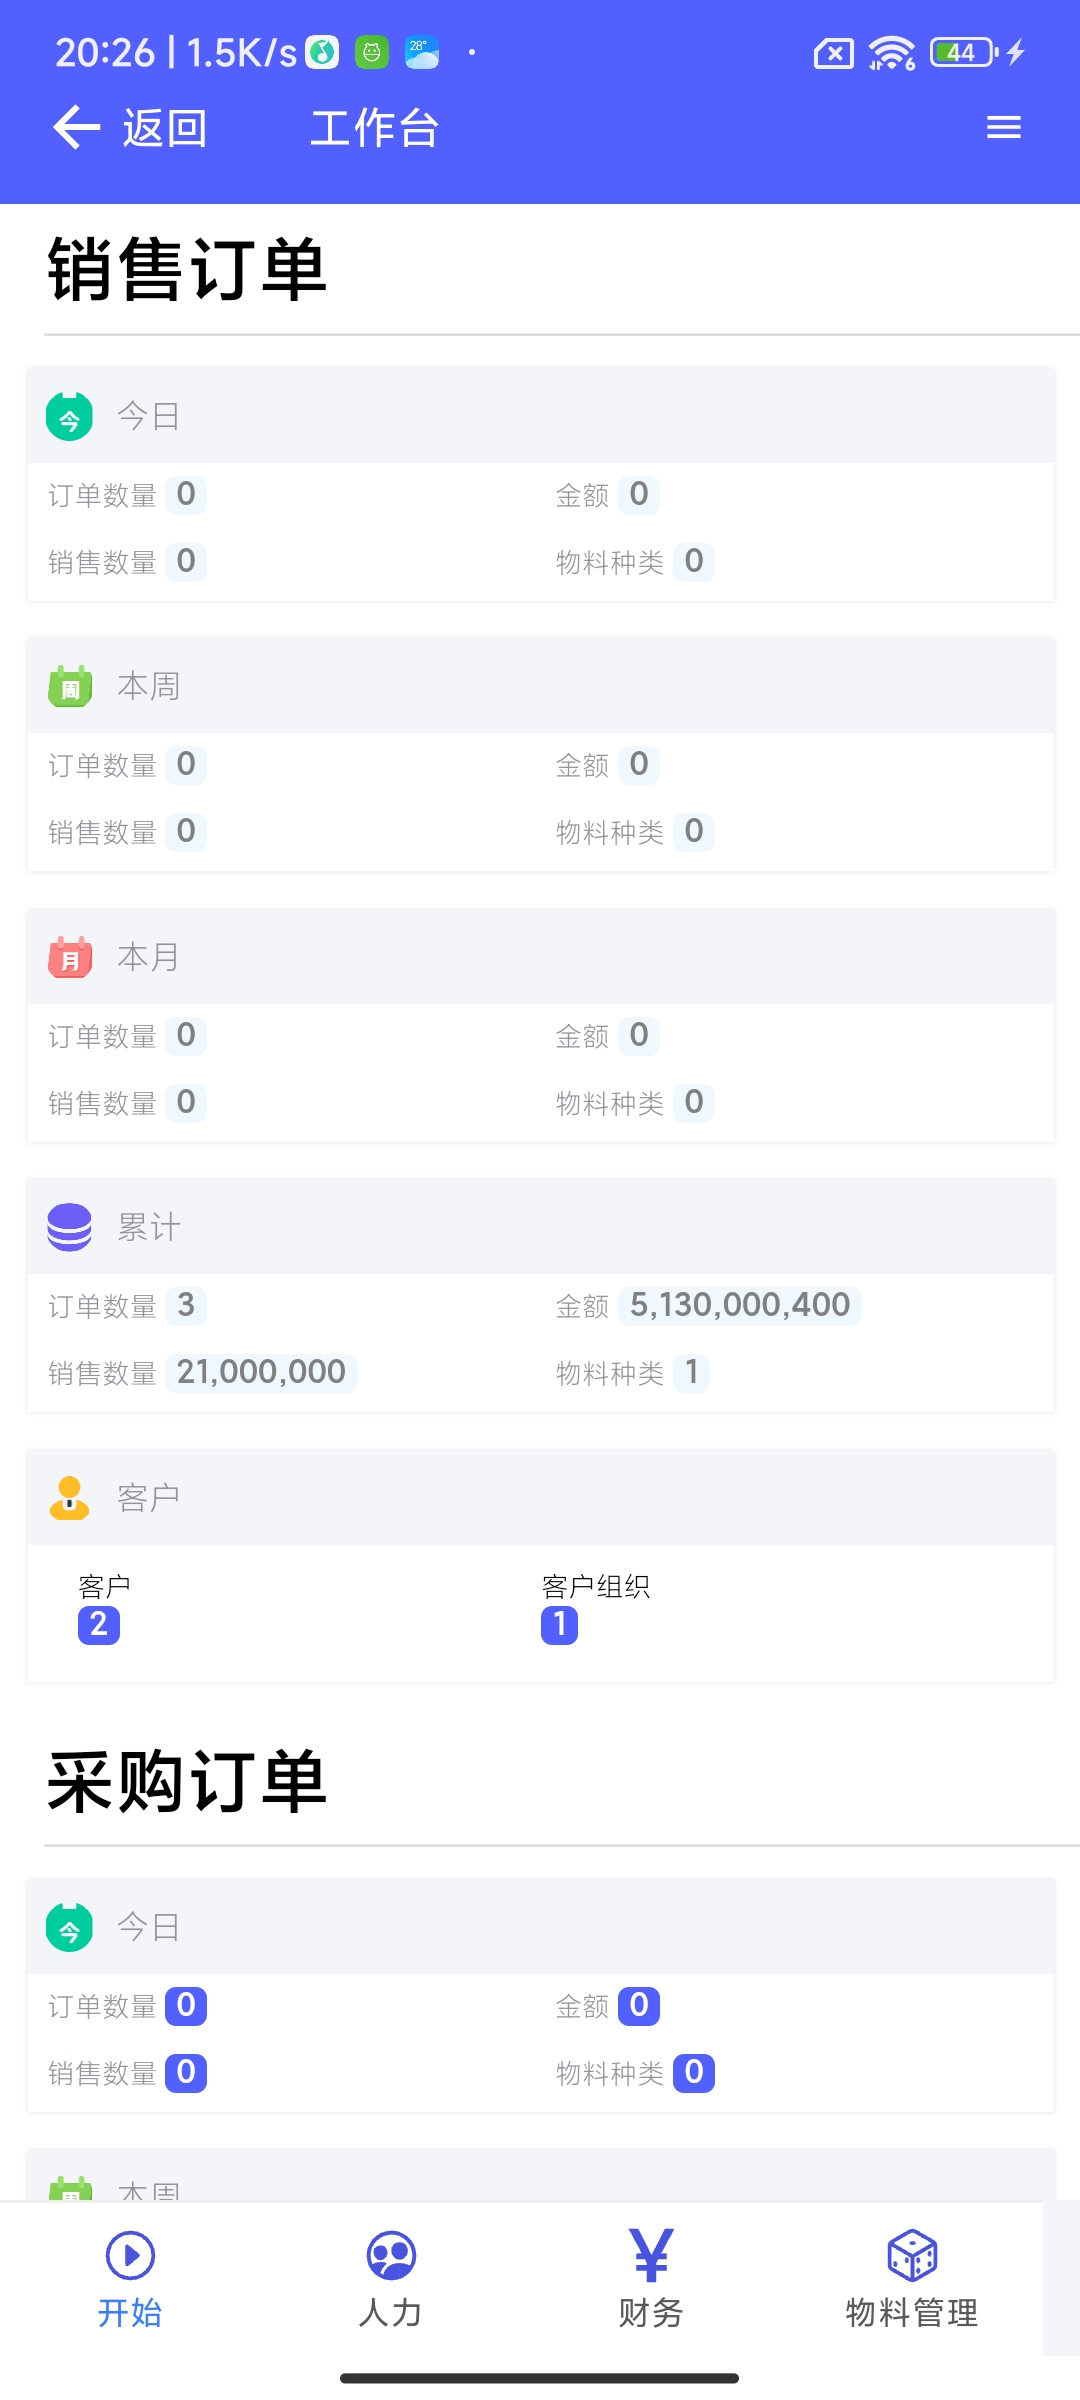Tap the 今日 icon under 采购订单

pyautogui.click(x=69, y=1927)
